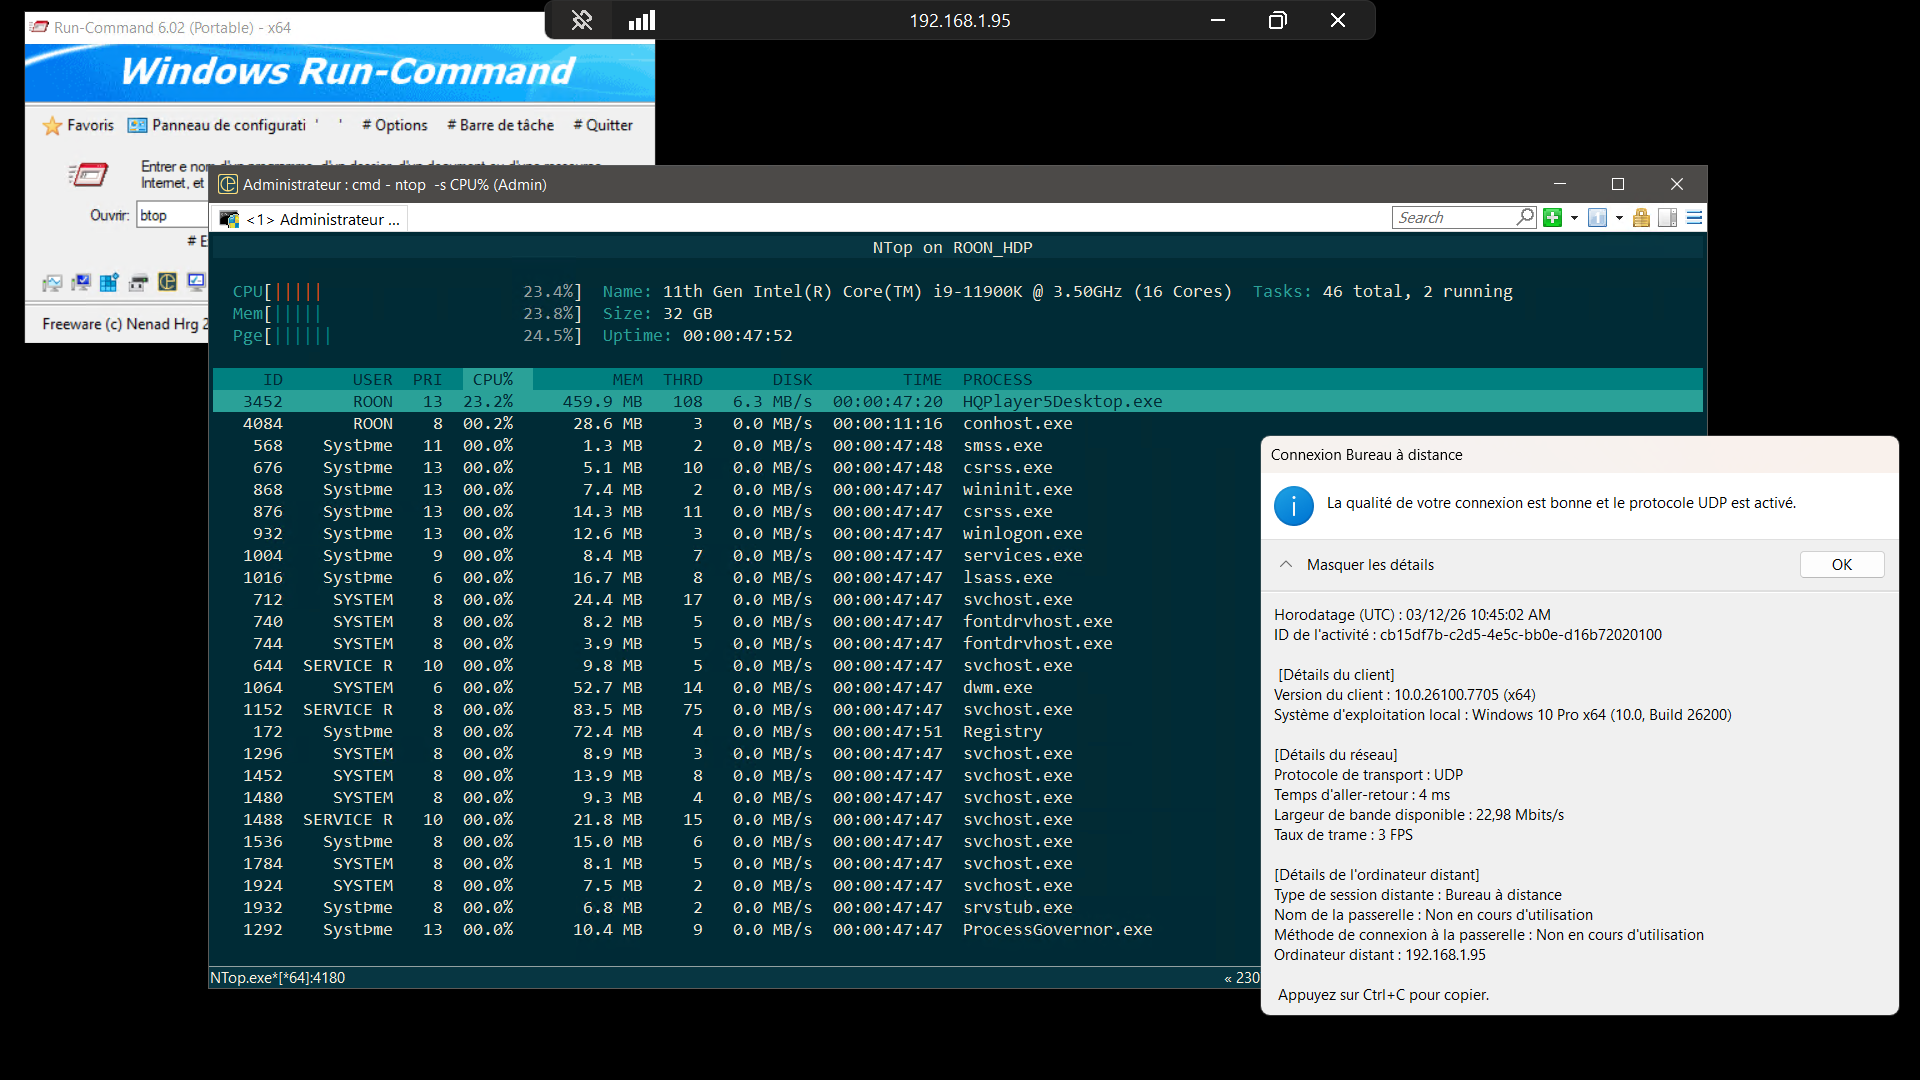Click the active console info icon
The width and height of the screenshot is (1920, 1080).
click(1597, 218)
